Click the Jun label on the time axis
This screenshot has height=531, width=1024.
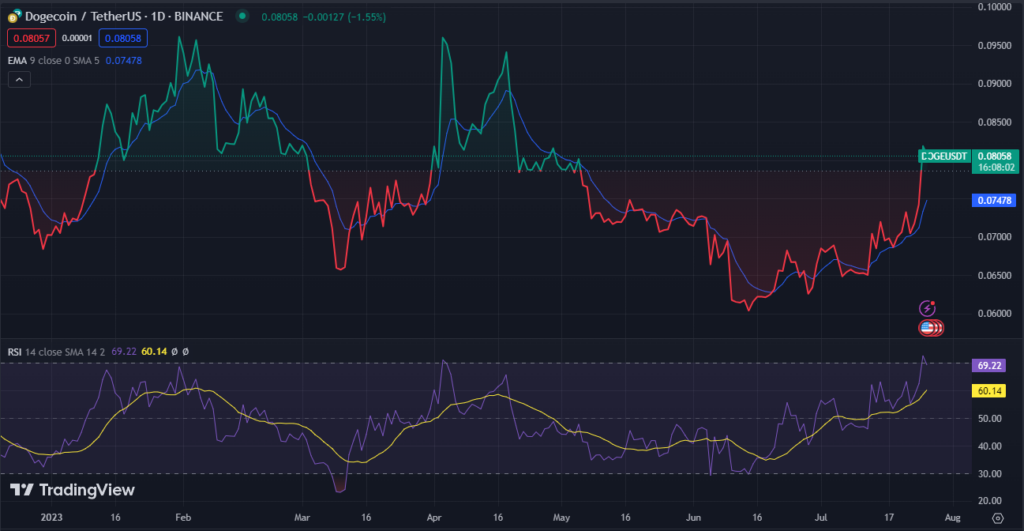pos(693,517)
